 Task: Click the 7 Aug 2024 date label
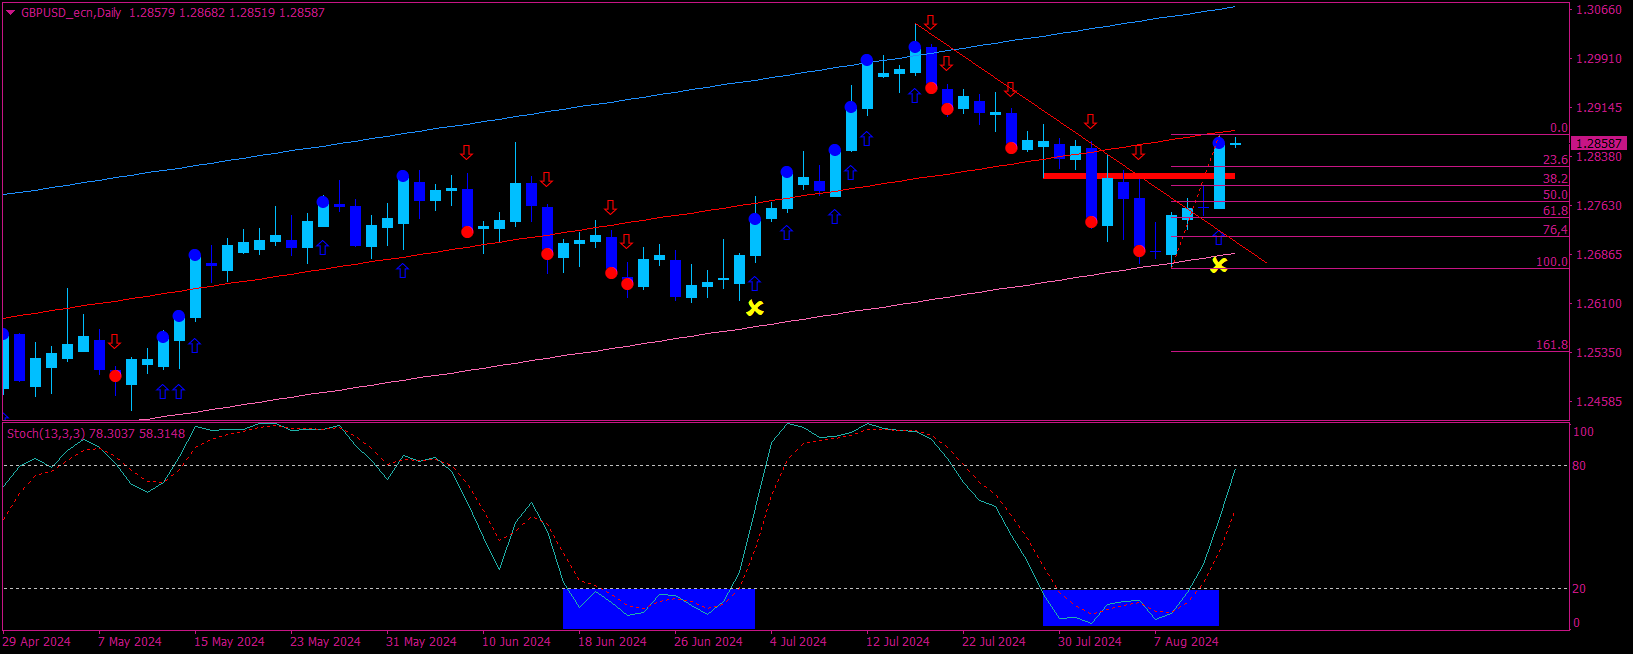coord(1186,642)
